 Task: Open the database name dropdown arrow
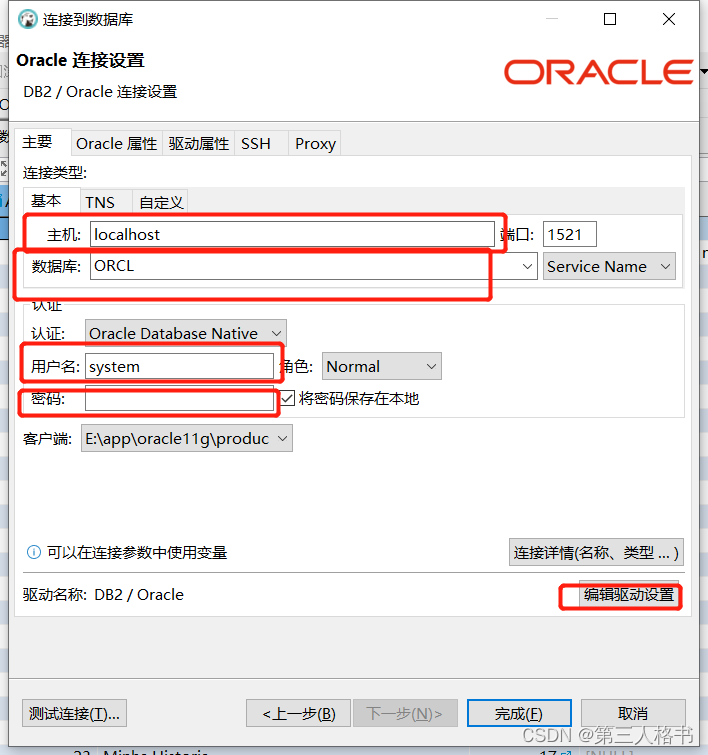[x=527, y=266]
